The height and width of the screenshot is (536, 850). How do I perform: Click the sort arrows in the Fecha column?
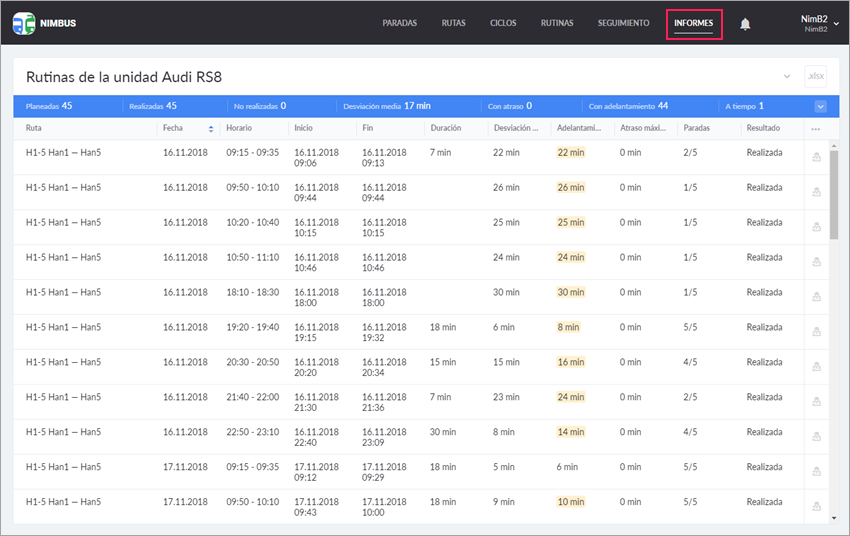coord(210,129)
